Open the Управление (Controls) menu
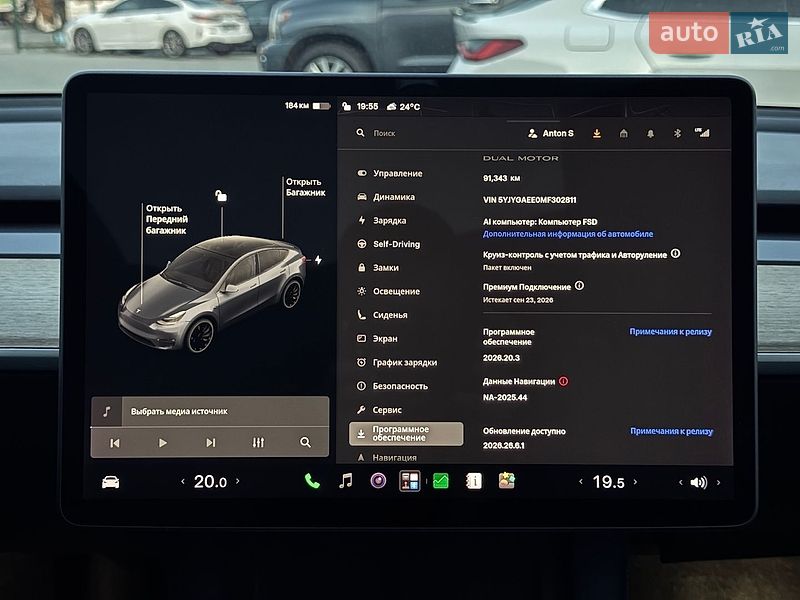The image size is (800, 600). (390, 173)
